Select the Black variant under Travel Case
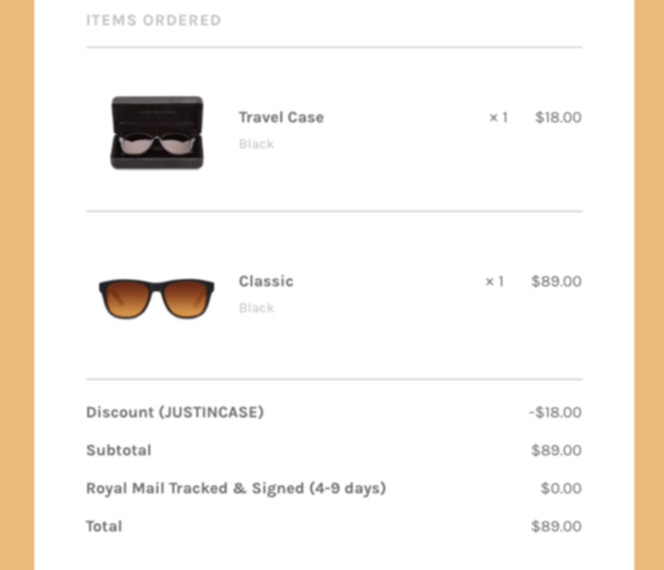This screenshot has width=664, height=570. click(x=256, y=144)
